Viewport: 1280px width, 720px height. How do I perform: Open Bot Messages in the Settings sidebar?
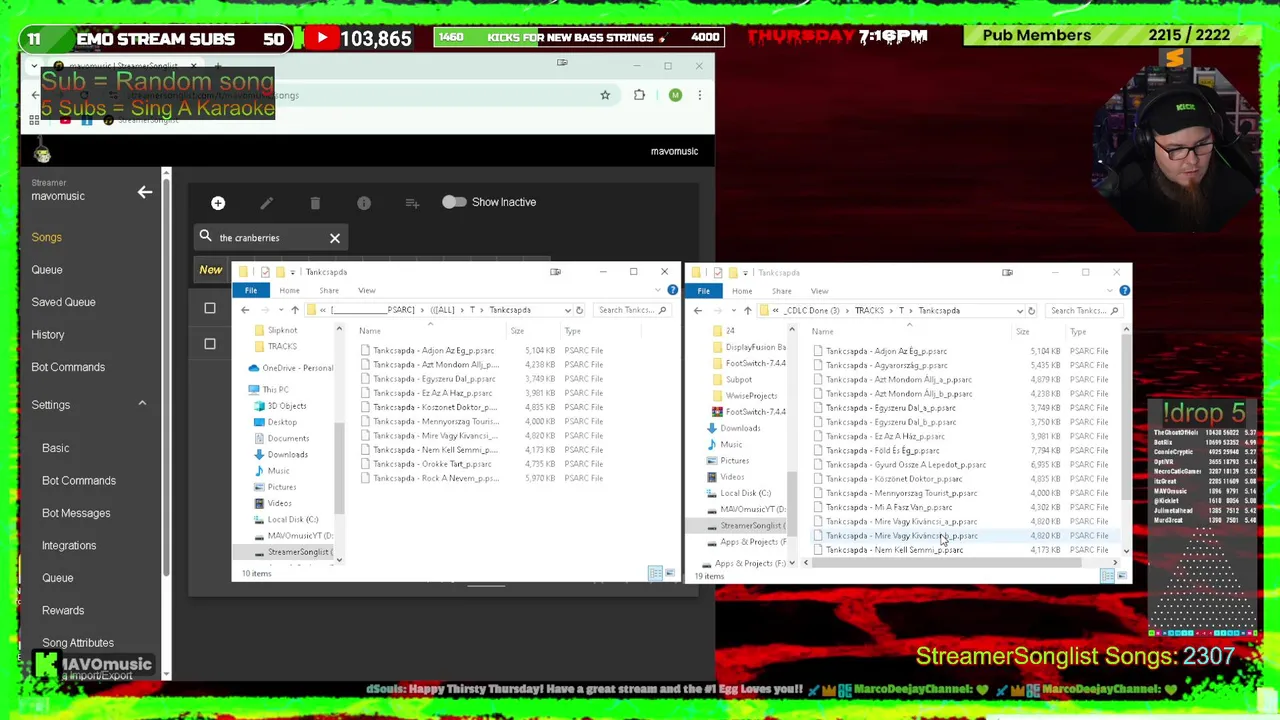coord(76,513)
